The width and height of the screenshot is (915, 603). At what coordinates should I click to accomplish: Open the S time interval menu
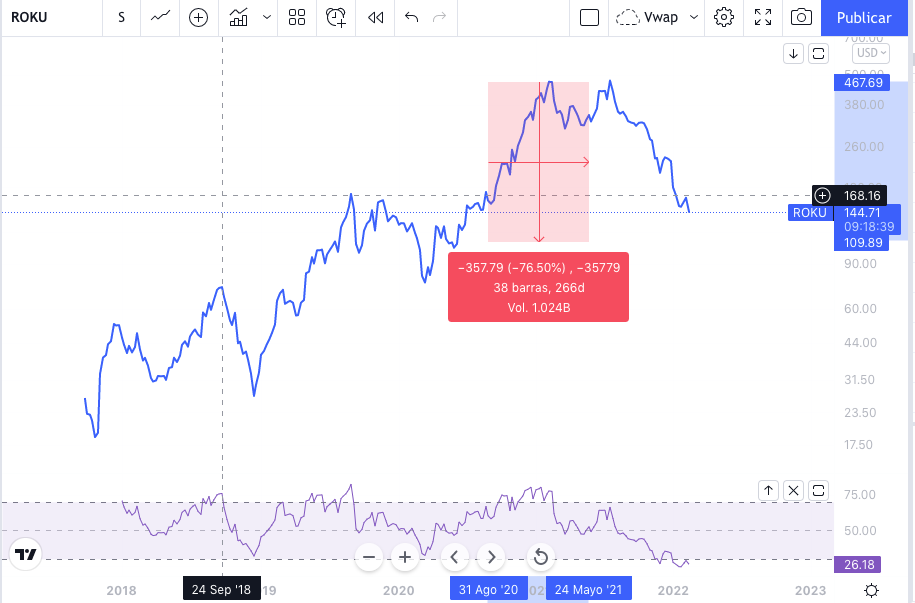[121, 17]
